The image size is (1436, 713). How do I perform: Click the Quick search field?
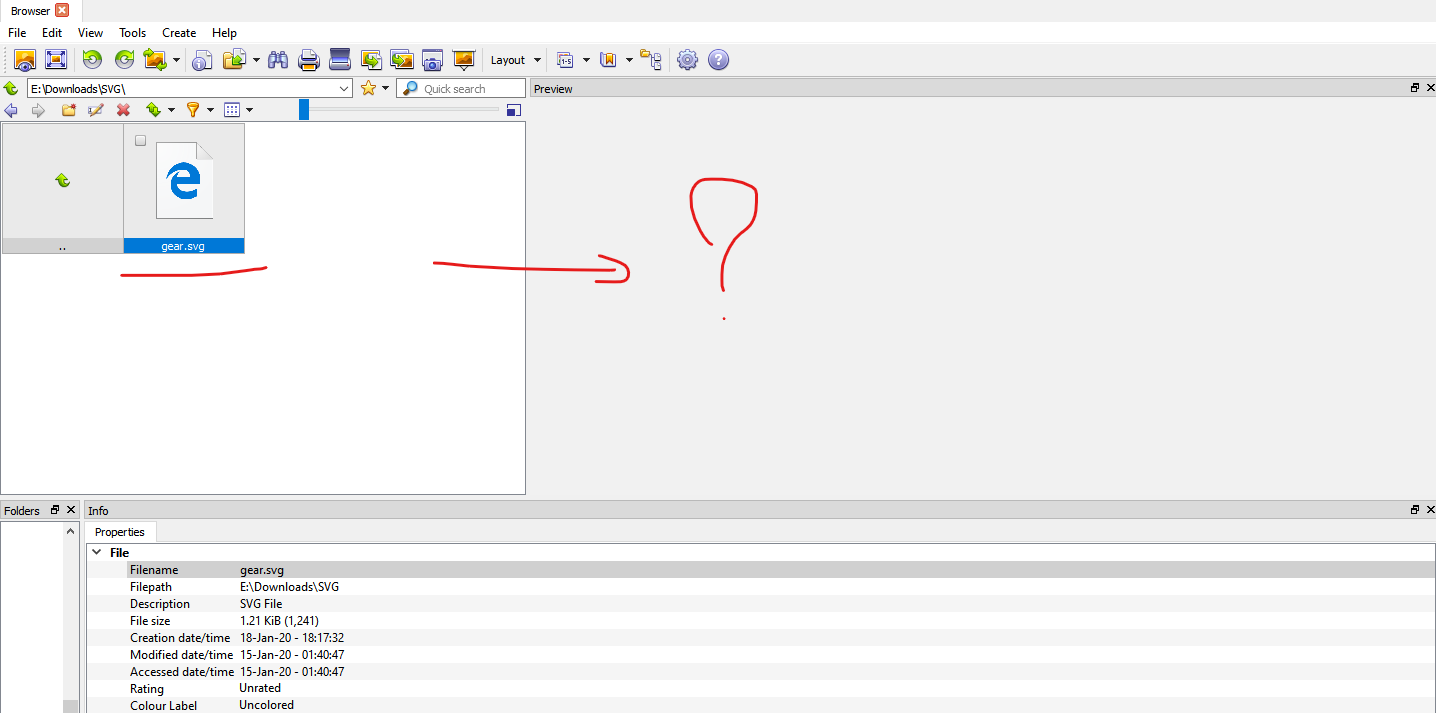[460, 89]
